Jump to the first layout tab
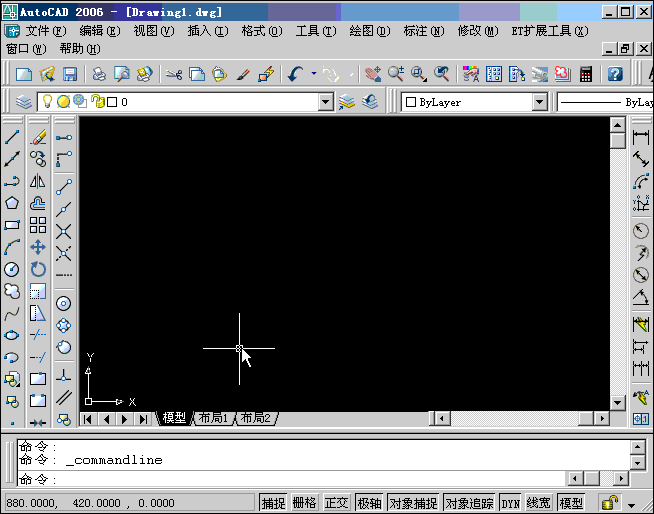Image resolution: width=654 pixels, height=514 pixels. point(88,419)
